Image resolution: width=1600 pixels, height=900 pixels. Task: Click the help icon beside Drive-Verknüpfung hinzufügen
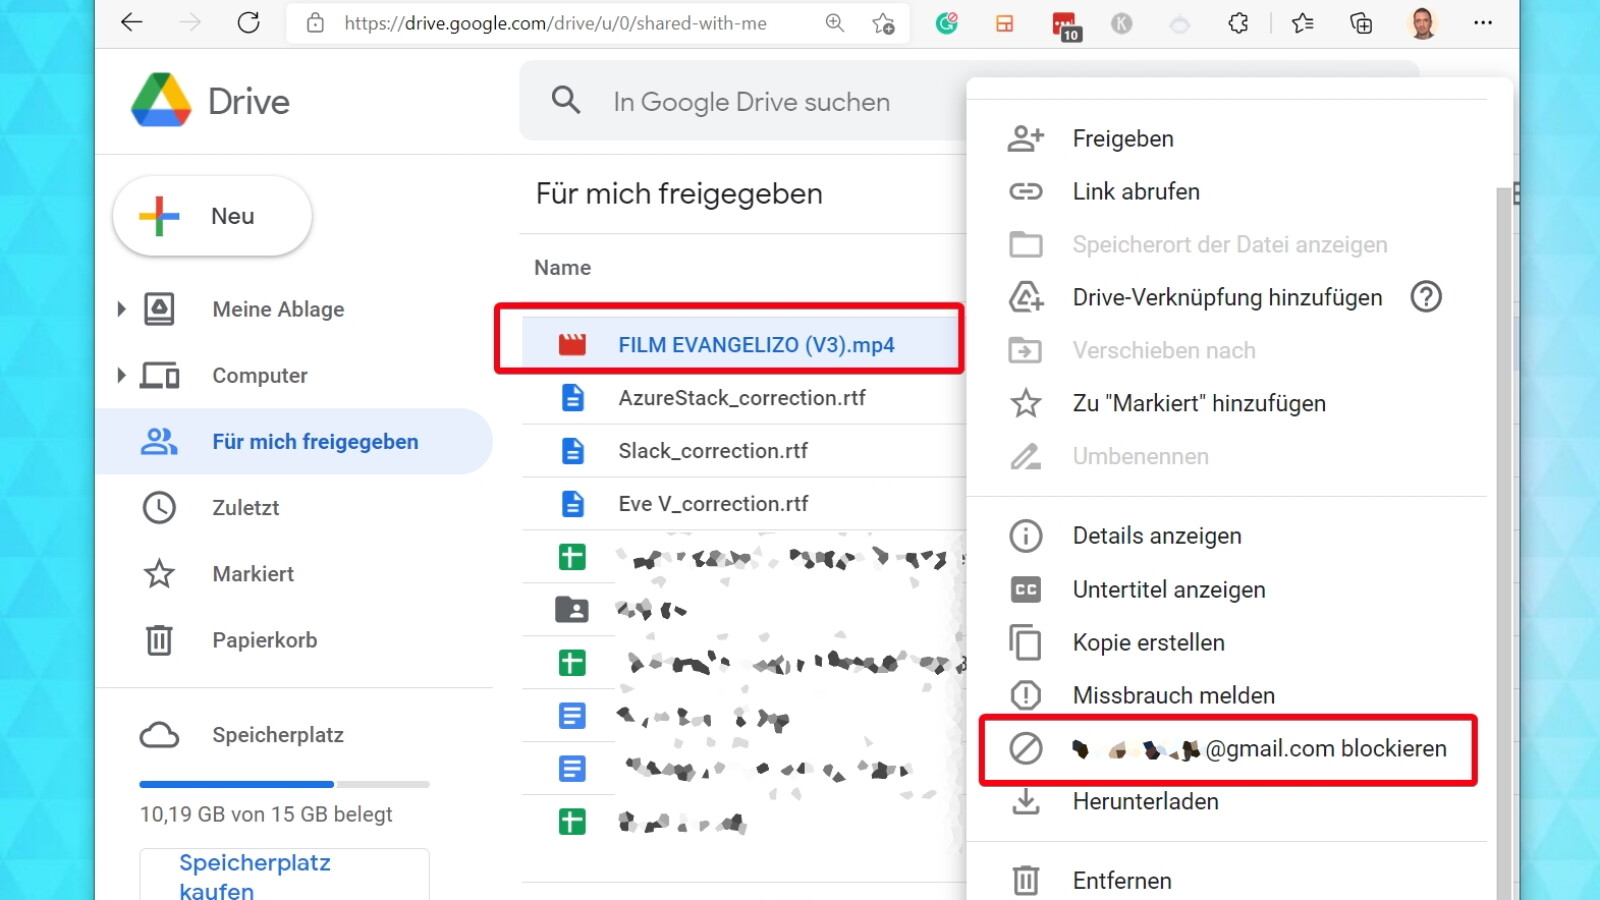coord(1425,297)
